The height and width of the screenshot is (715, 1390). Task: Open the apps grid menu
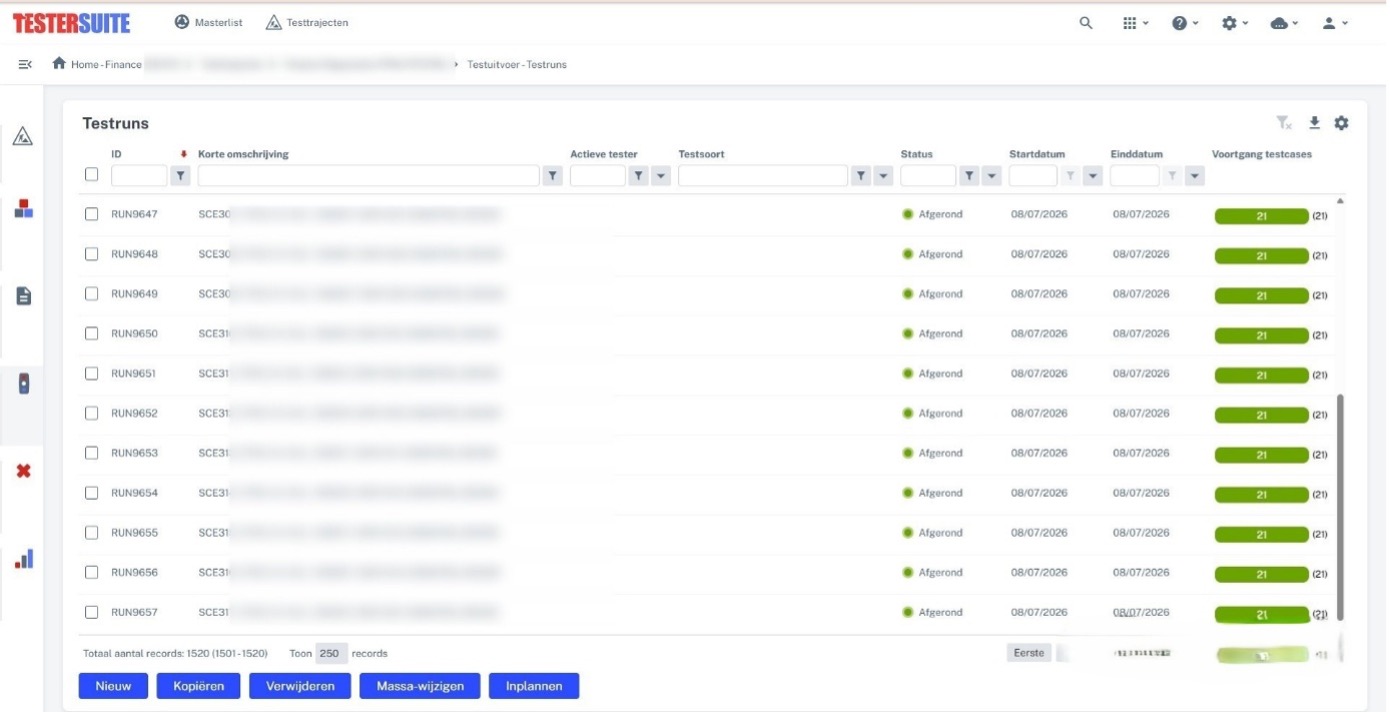[x=1135, y=23]
